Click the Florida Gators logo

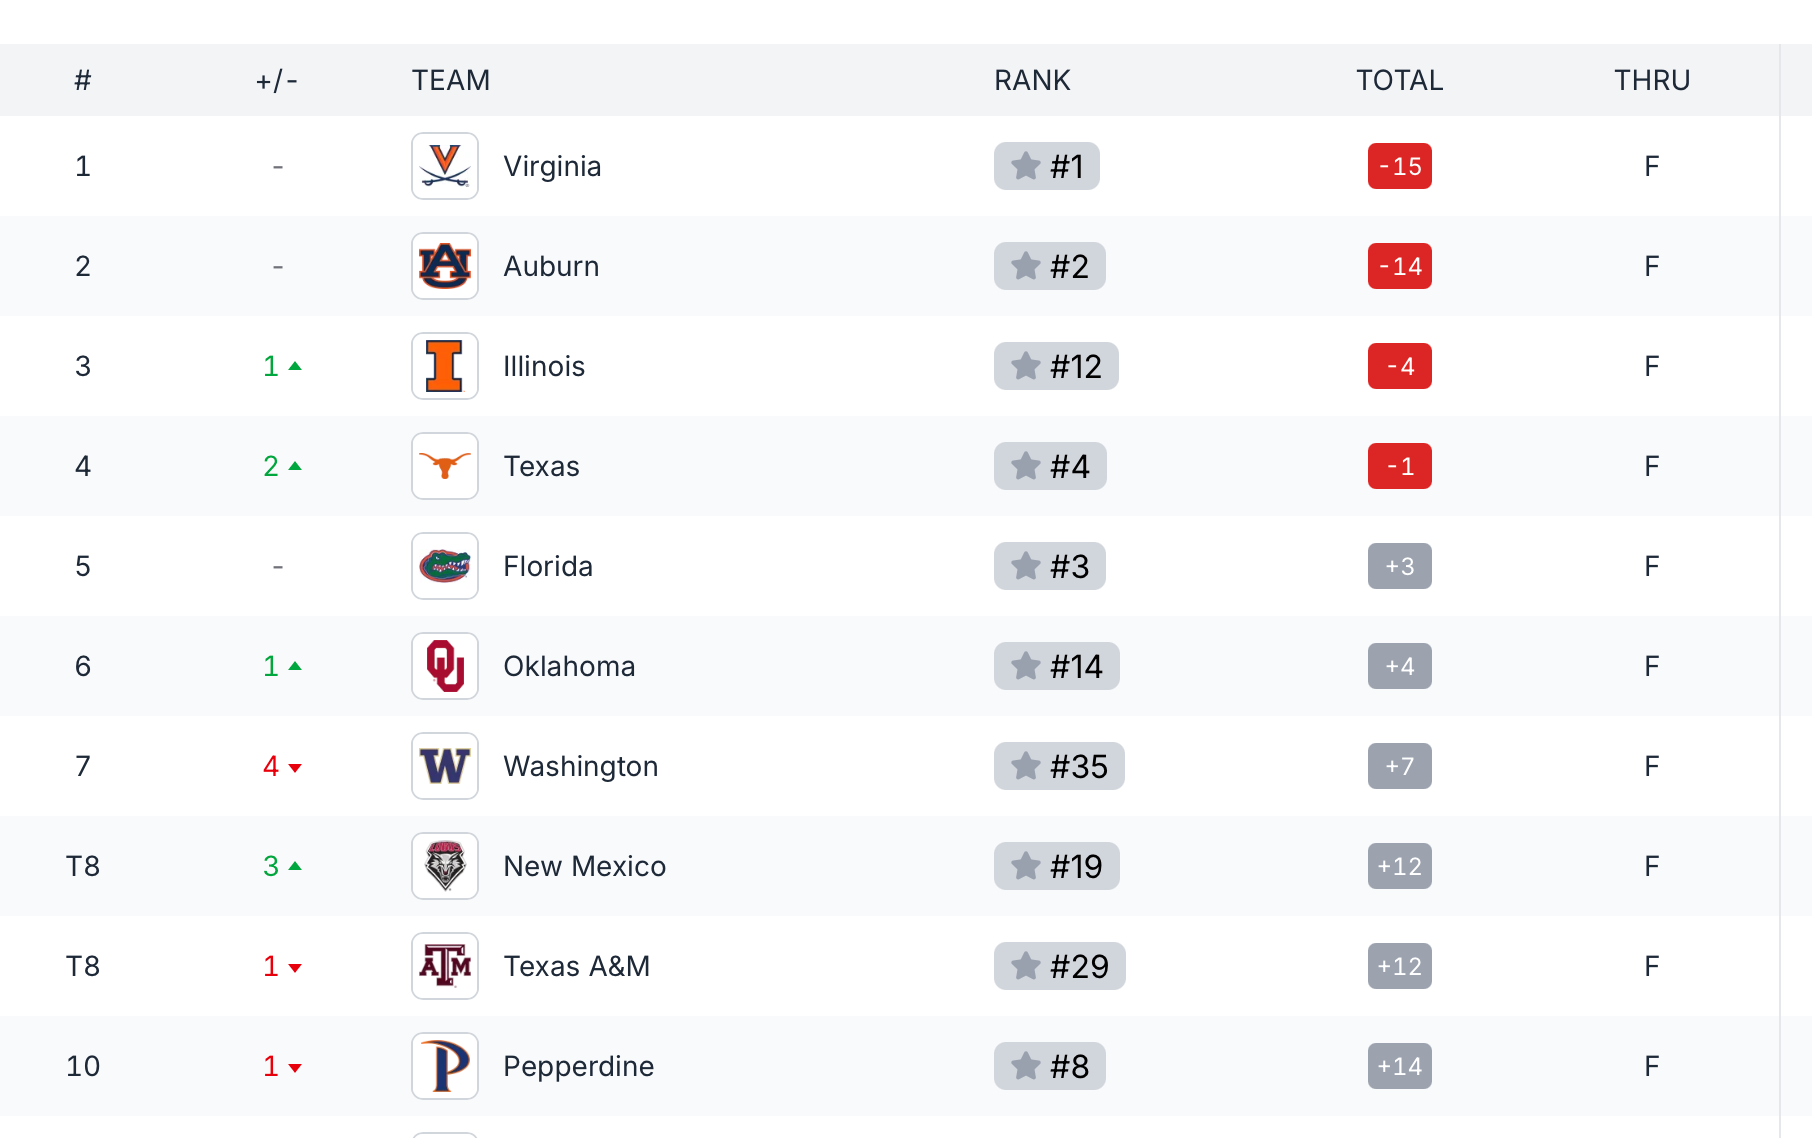[x=445, y=566]
